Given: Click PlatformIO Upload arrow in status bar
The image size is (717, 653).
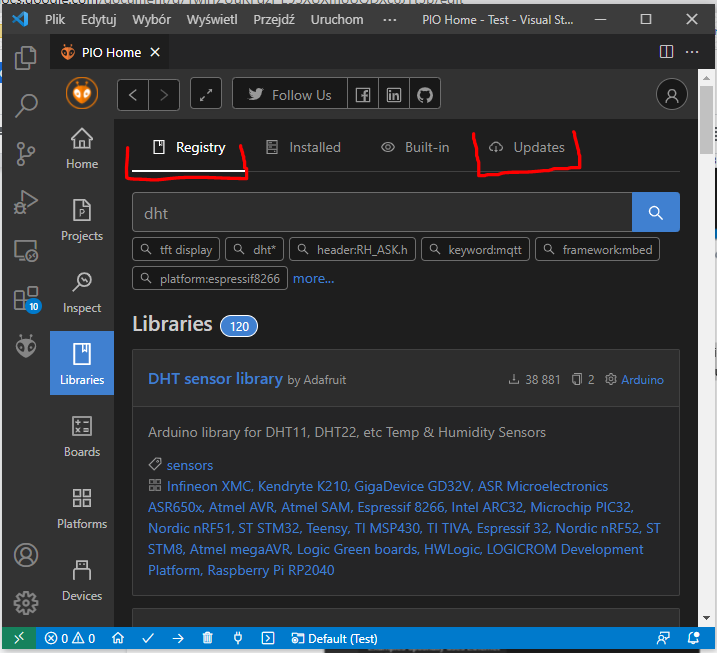Looking at the screenshot, I should [178, 638].
